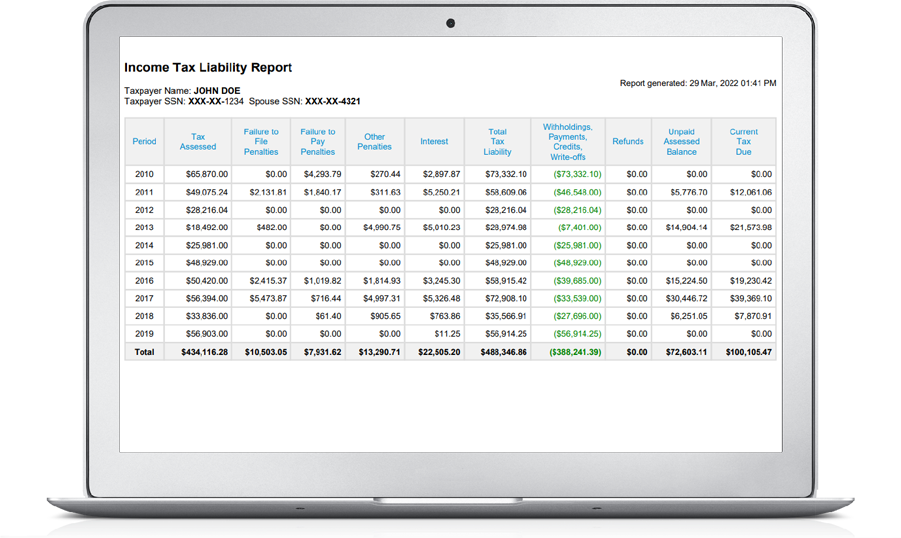Image resolution: width=901 pixels, height=538 pixels.
Task: Select the 2018 period cell
Action: pyautogui.click(x=144, y=316)
